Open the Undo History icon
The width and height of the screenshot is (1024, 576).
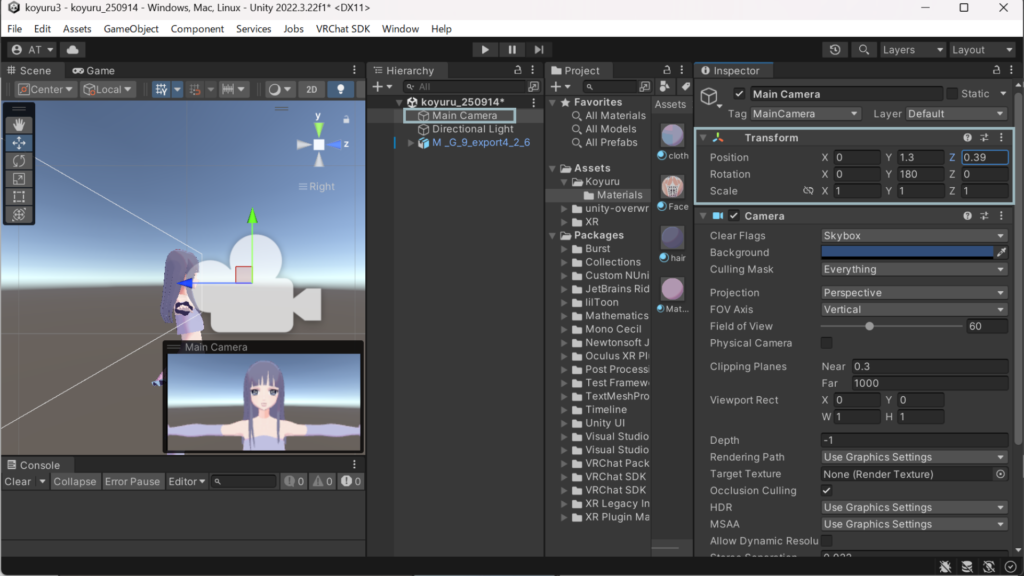coord(836,49)
